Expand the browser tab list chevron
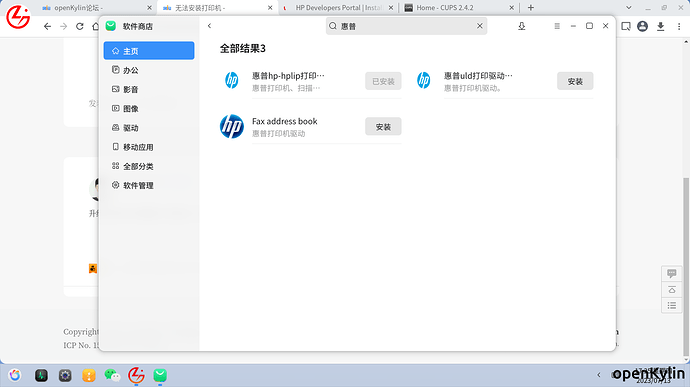The image size is (690, 387). [x=629, y=7]
